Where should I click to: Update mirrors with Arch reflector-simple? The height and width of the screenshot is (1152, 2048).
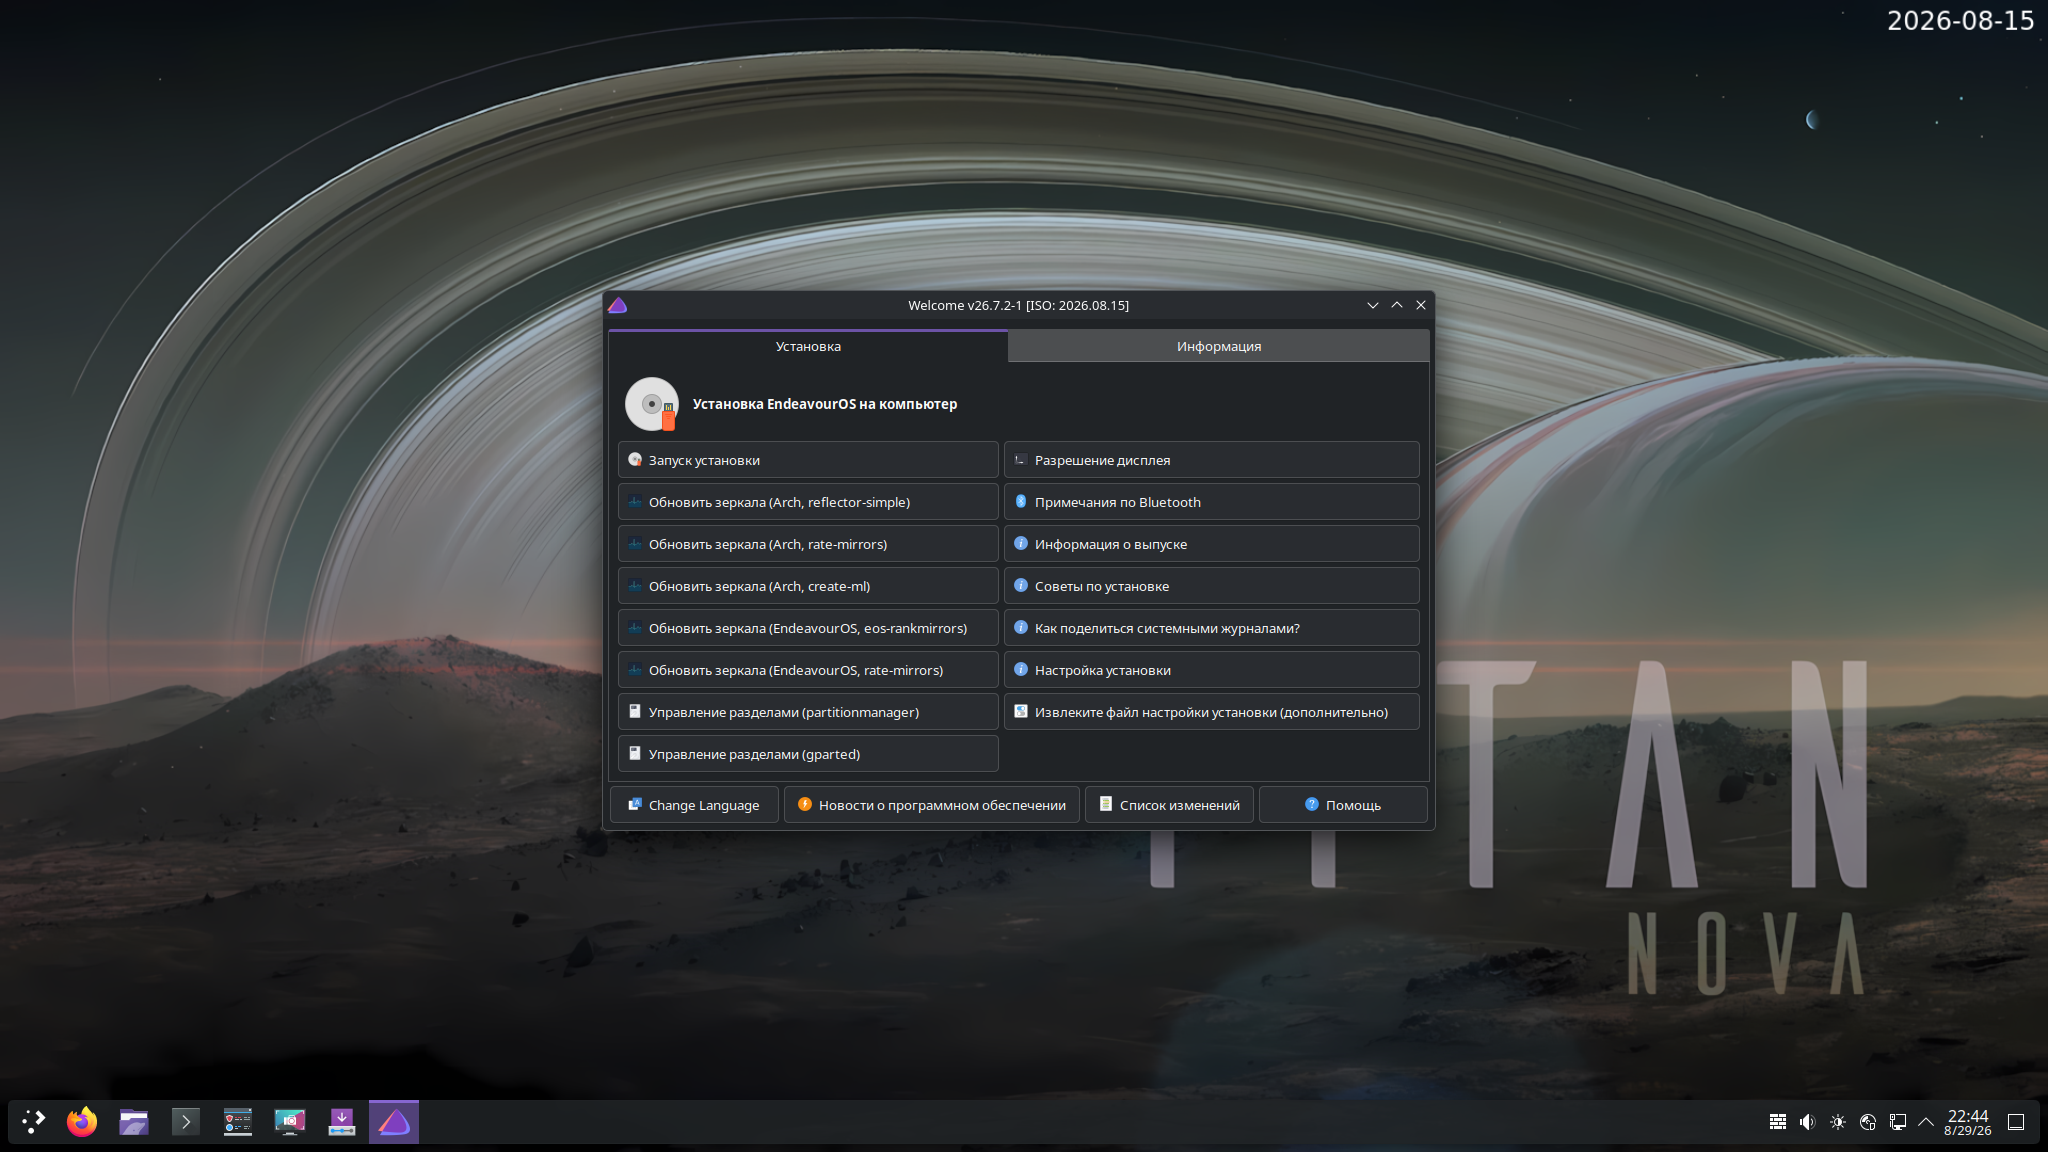pyautogui.click(x=808, y=502)
